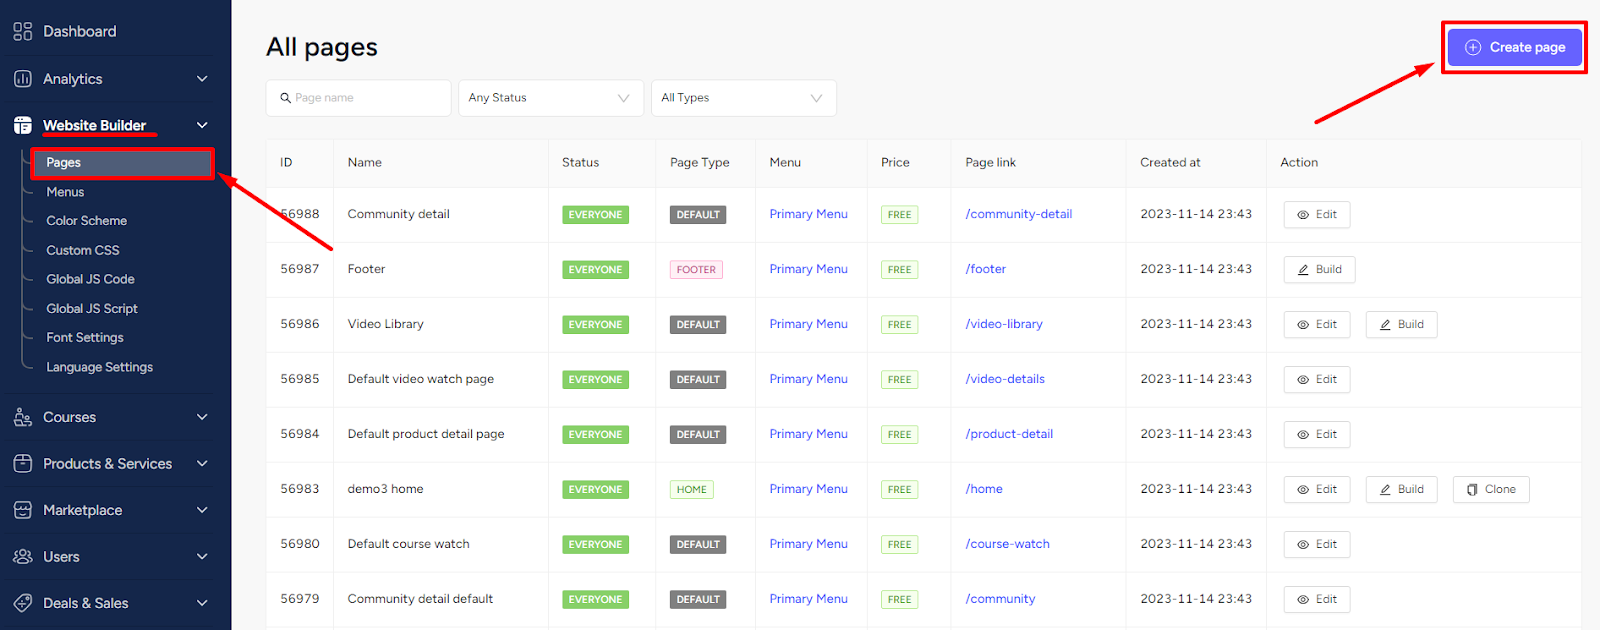Viewport: 1600px width, 630px height.
Task: Edit the Default product detail page
Action: point(1317,435)
